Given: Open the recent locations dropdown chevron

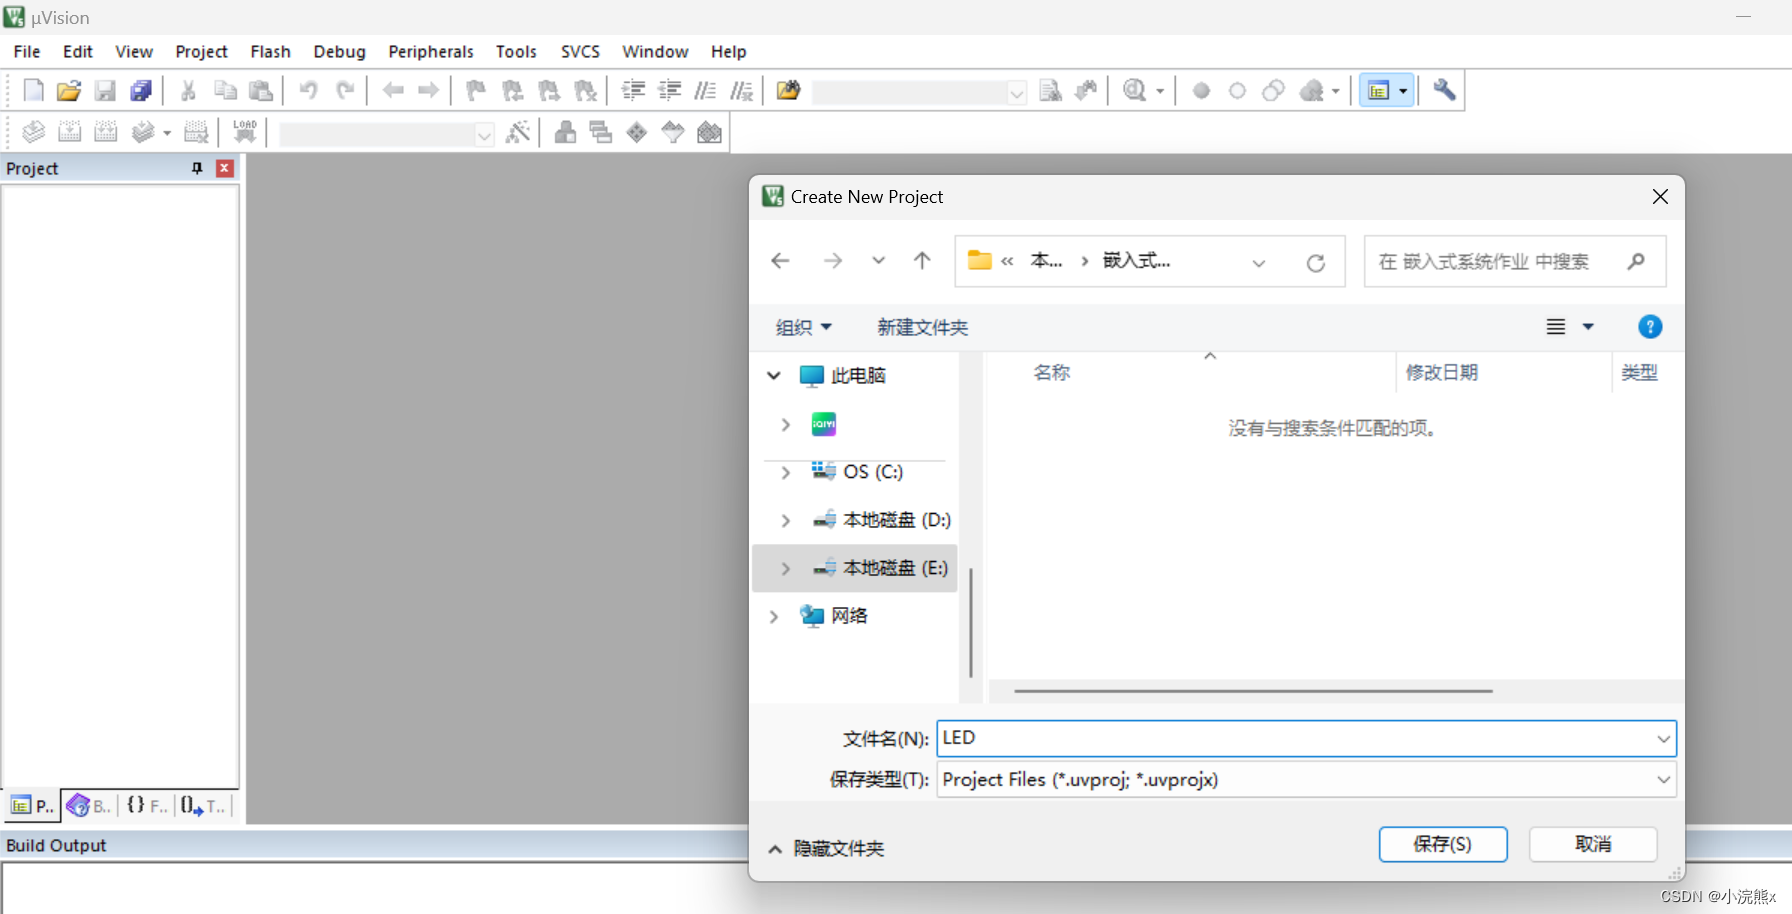Looking at the screenshot, I should click(x=878, y=260).
